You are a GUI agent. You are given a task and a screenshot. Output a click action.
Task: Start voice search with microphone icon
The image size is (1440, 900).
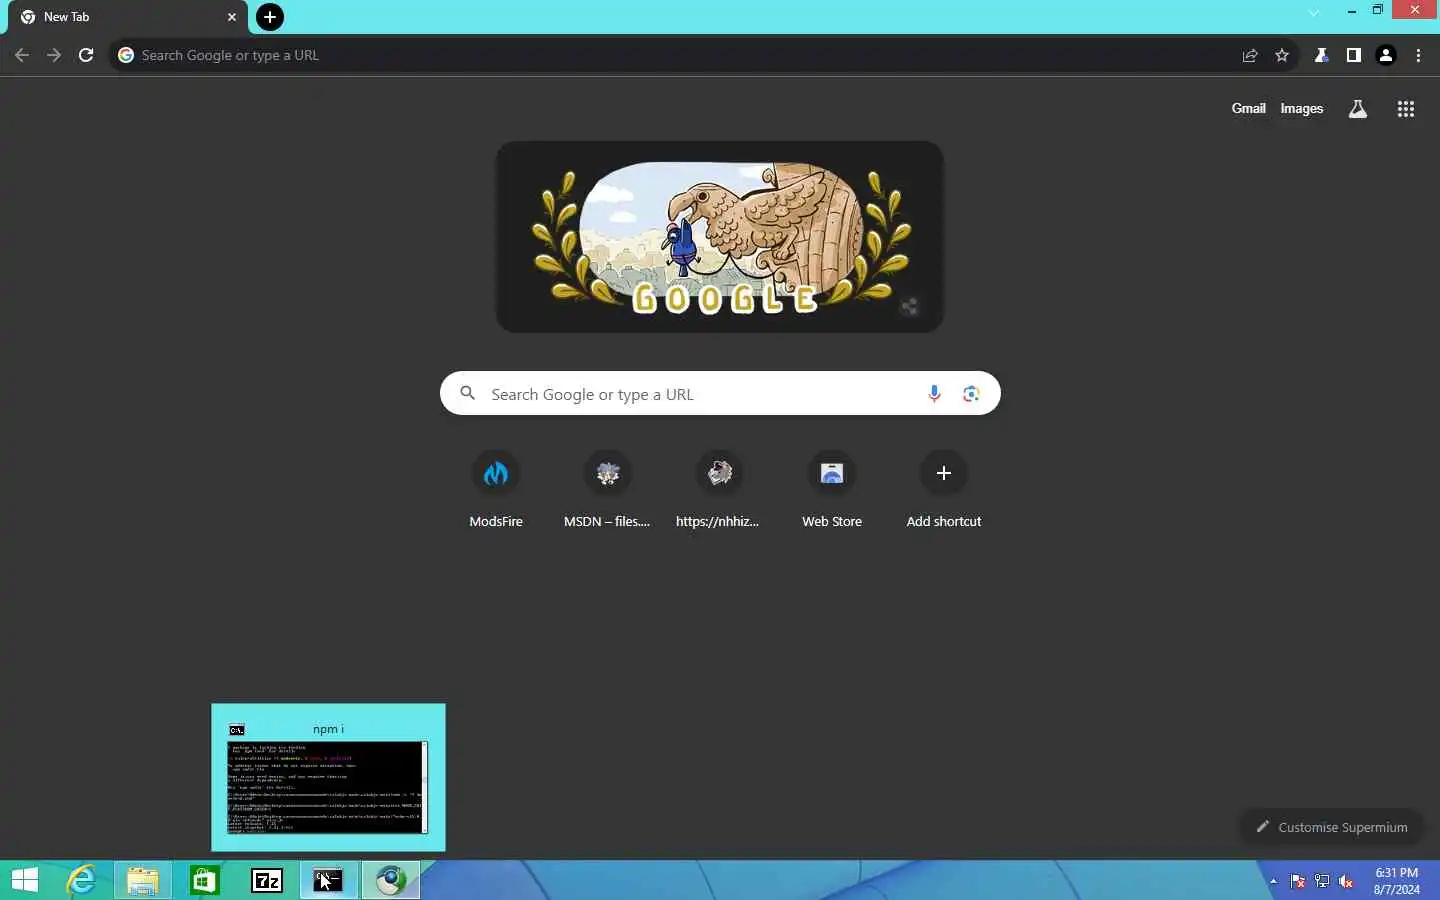tap(934, 394)
